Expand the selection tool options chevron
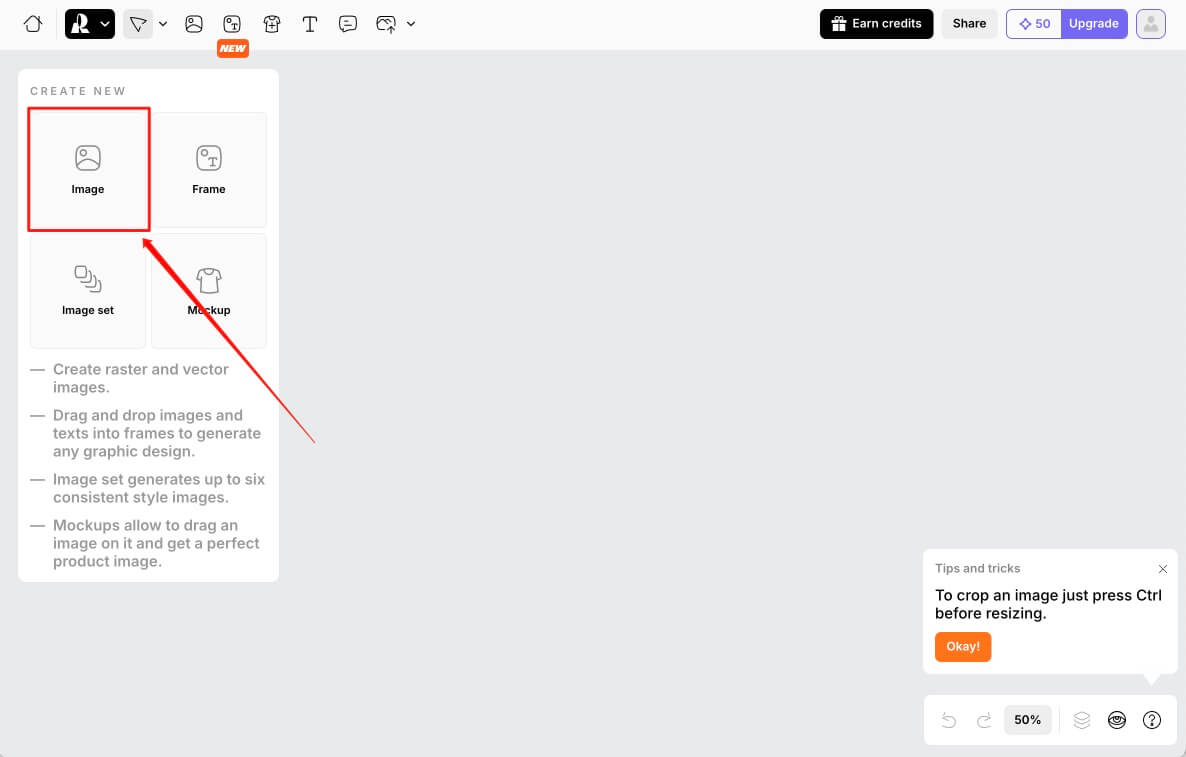This screenshot has height=757, width=1186. tap(163, 24)
